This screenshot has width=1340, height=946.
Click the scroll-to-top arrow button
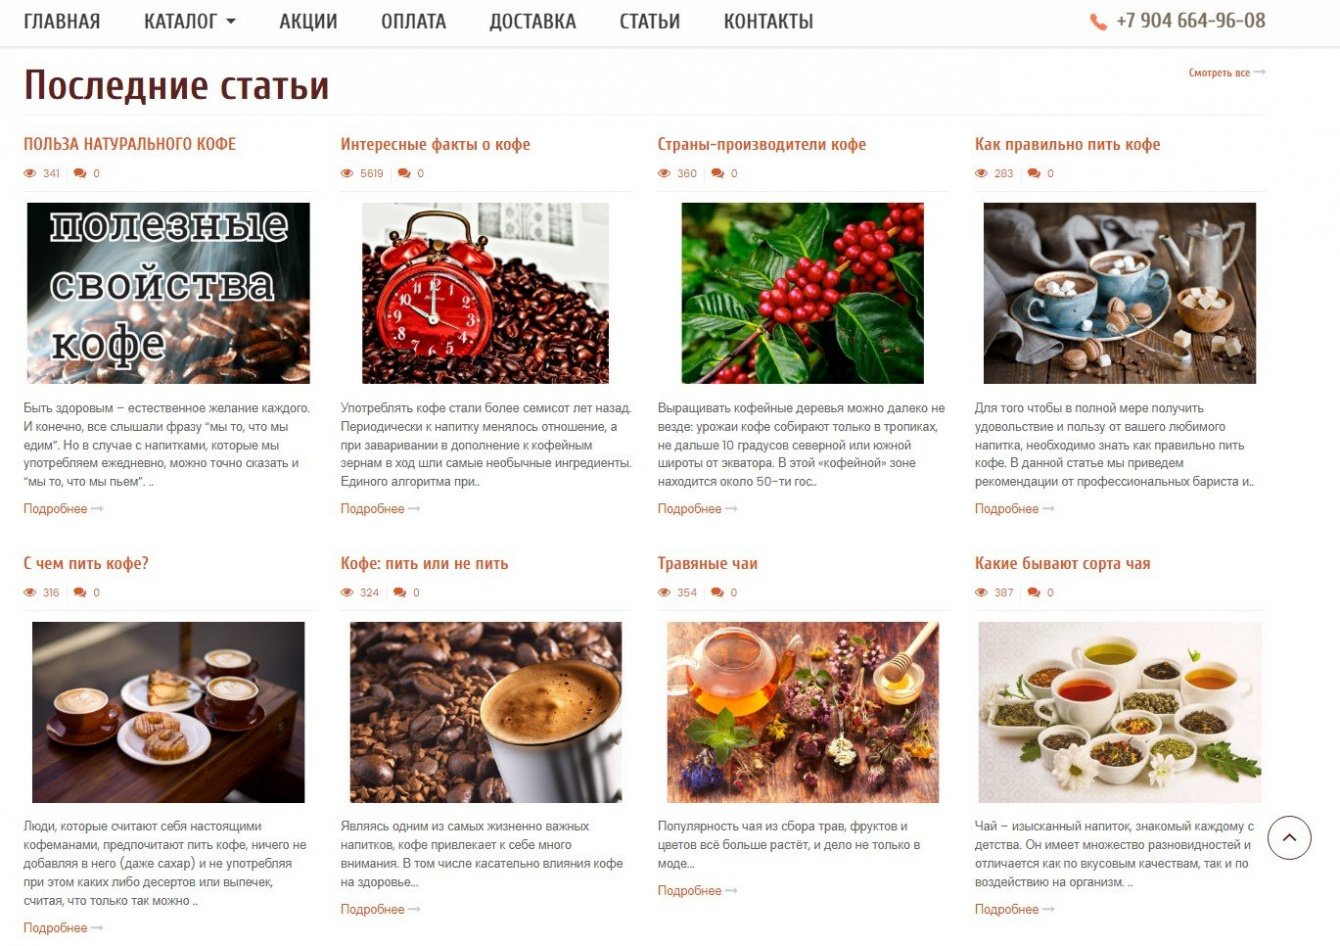(x=1289, y=838)
